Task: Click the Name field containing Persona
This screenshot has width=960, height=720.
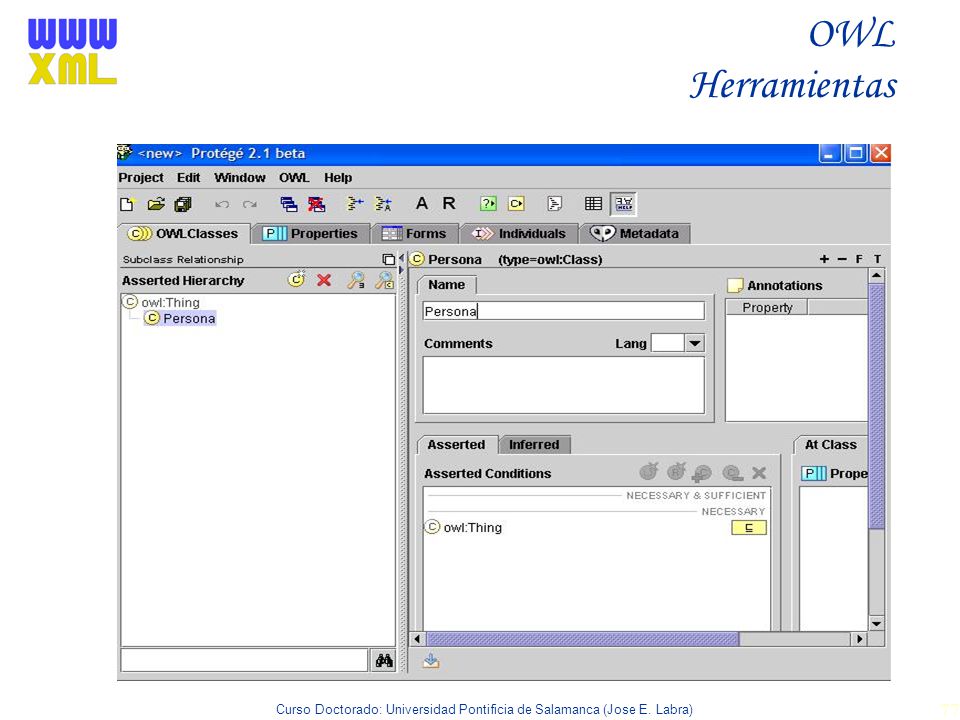Action: click(563, 311)
